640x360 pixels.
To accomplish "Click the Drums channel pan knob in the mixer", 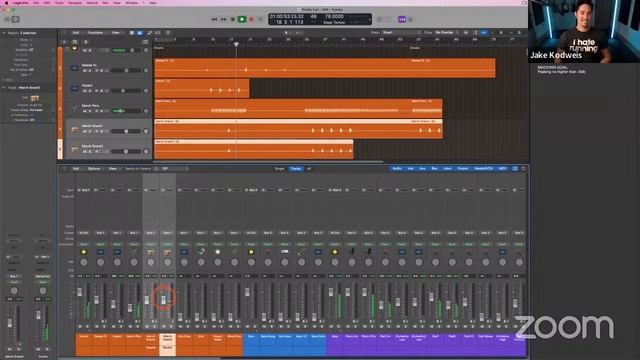I will click(x=84, y=262).
